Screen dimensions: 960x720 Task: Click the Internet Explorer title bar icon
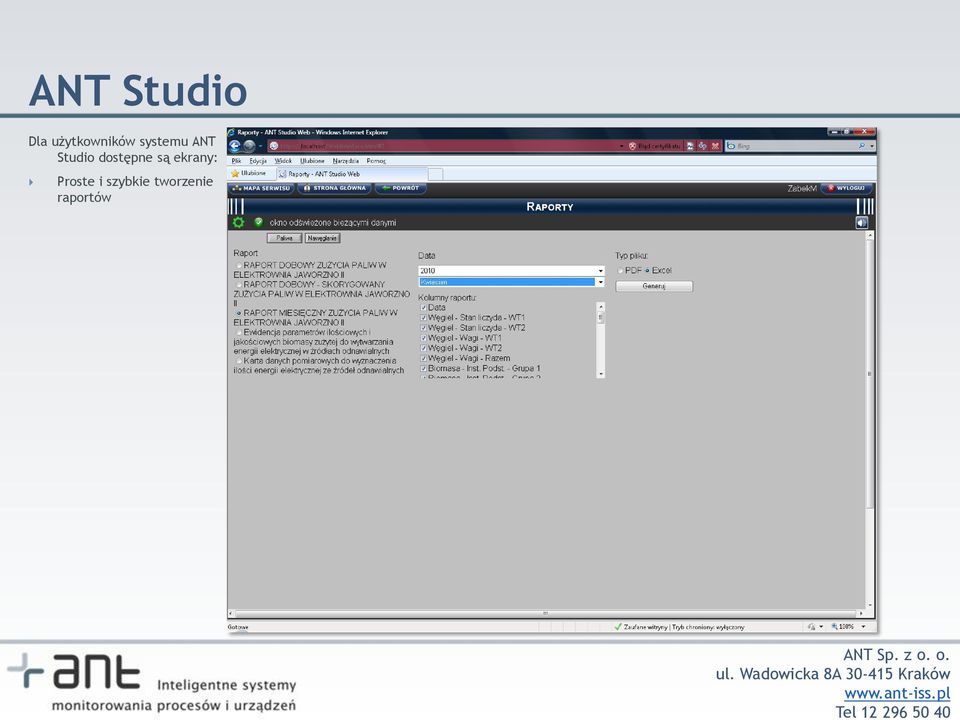(x=231, y=132)
